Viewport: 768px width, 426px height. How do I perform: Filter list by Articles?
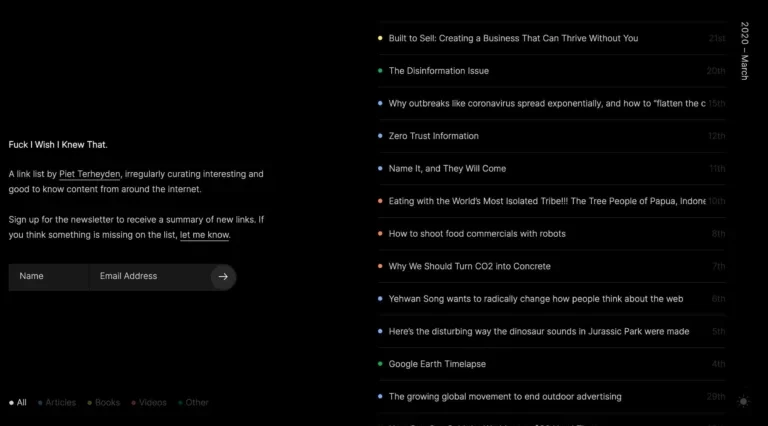click(x=58, y=403)
